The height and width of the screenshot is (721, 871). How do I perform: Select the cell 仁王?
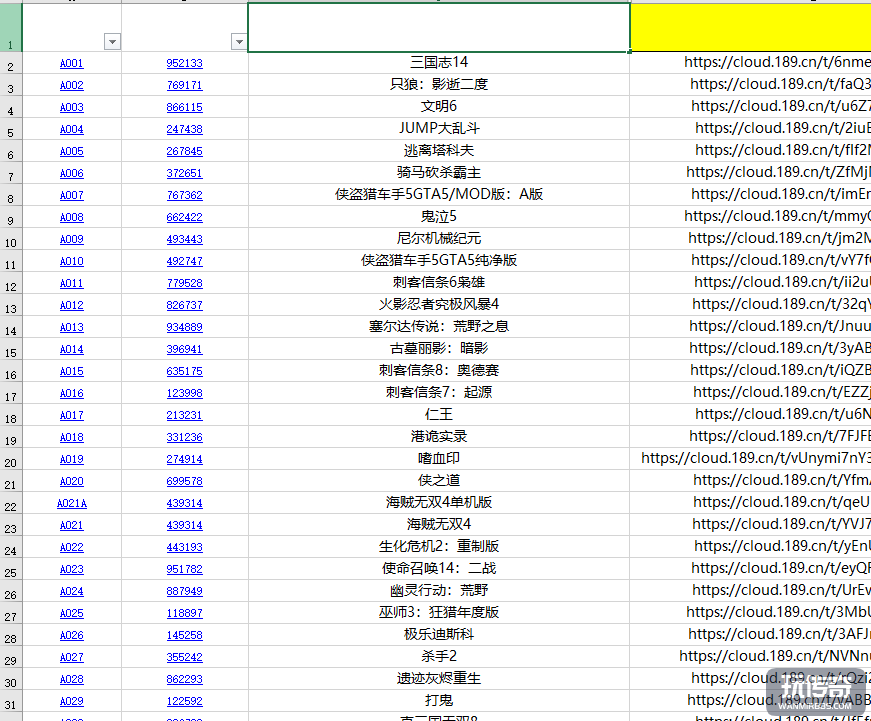(x=439, y=414)
